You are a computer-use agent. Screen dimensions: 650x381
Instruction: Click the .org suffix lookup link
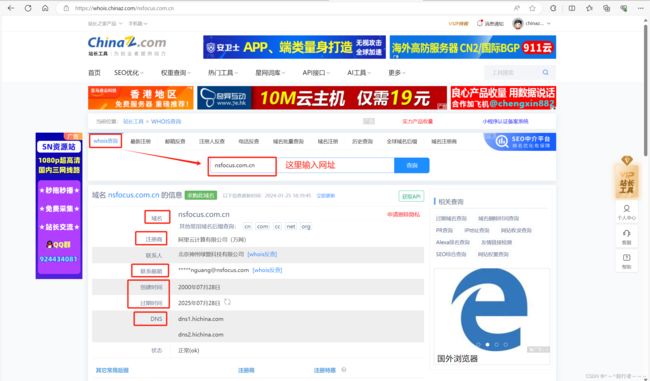tap(306, 226)
